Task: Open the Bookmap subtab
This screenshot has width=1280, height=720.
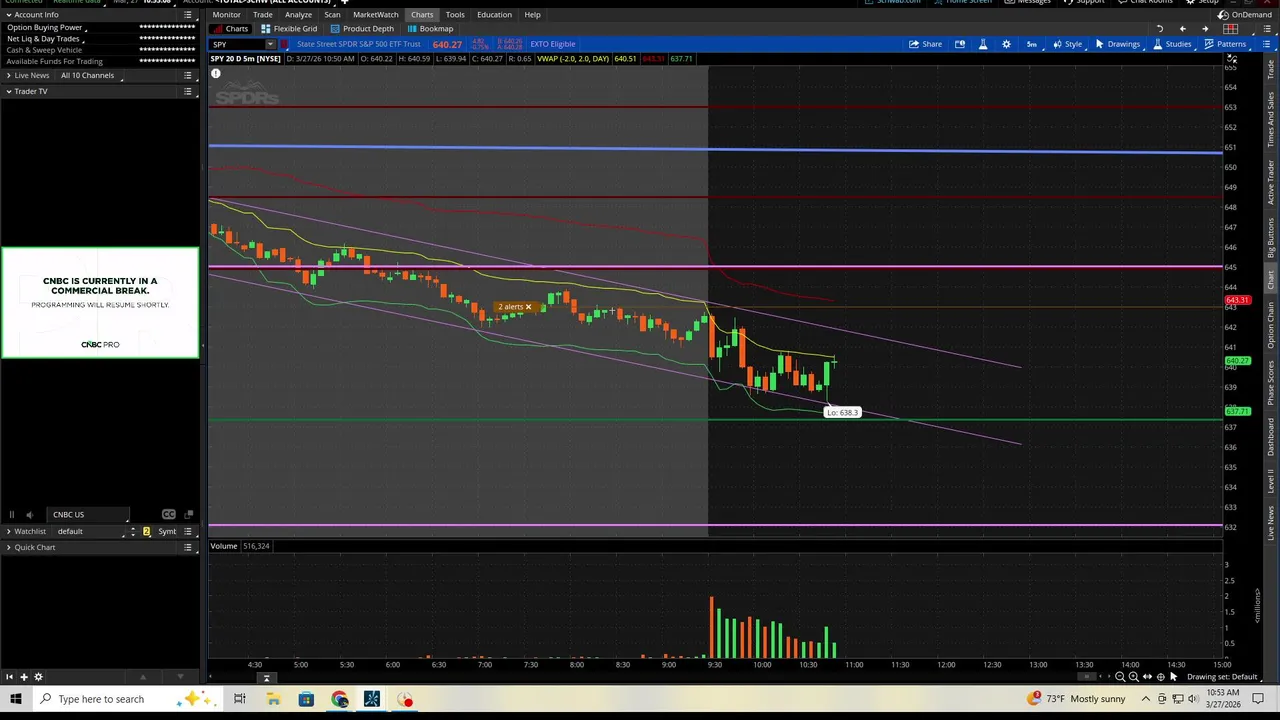Action: pyautogui.click(x=430, y=29)
